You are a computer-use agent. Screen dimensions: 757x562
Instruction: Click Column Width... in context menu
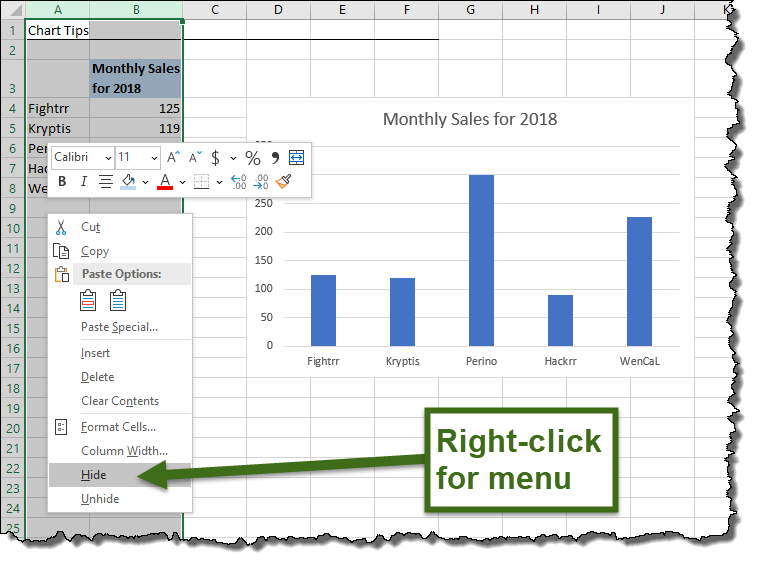click(x=124, y=451)
